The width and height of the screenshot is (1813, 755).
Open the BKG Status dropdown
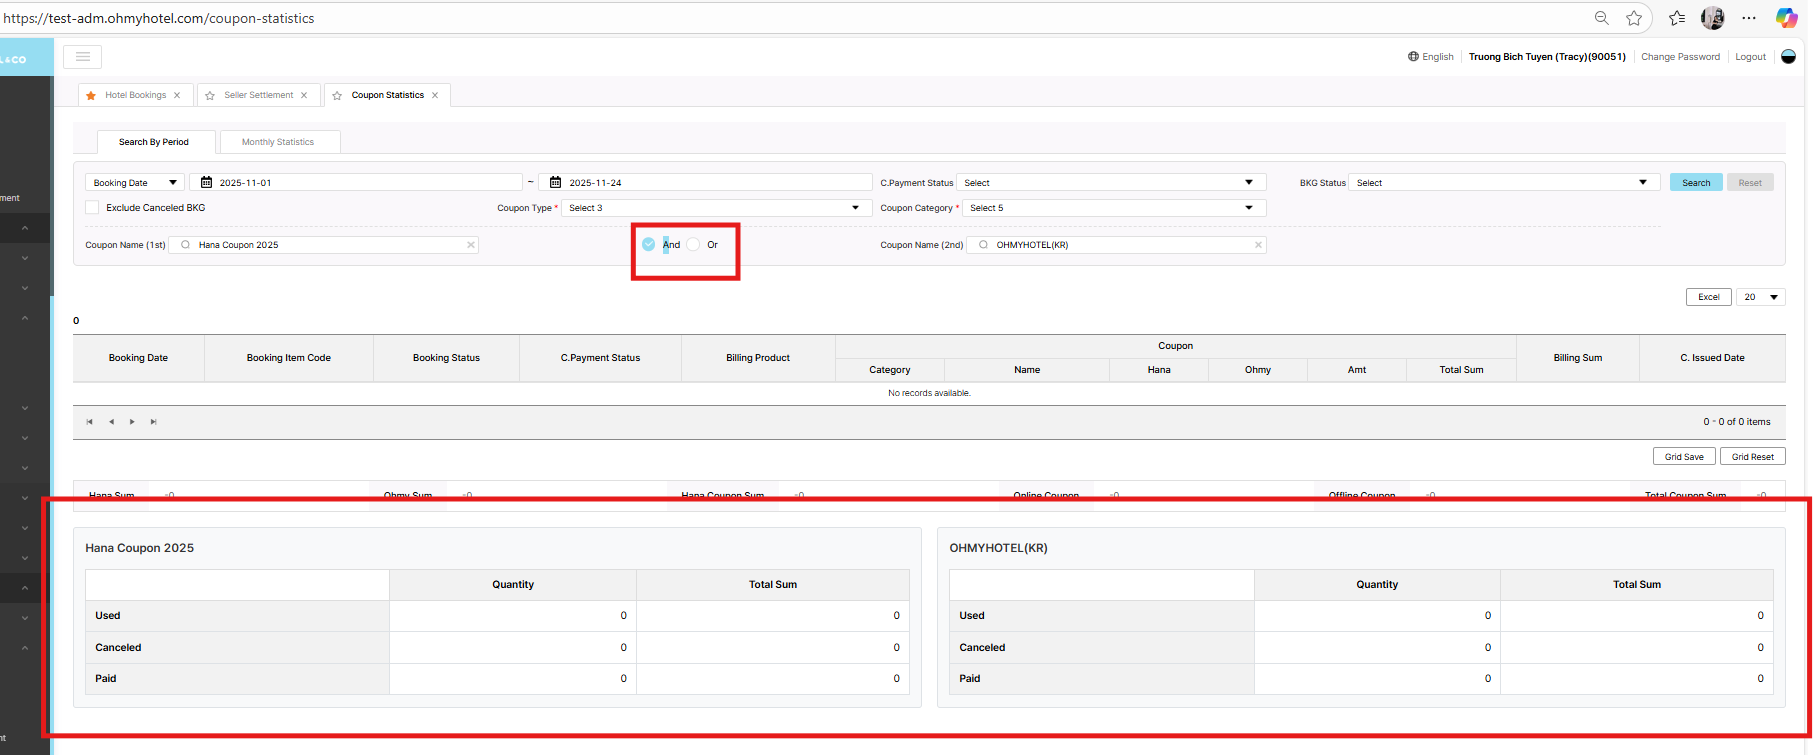coord(1503,183)
